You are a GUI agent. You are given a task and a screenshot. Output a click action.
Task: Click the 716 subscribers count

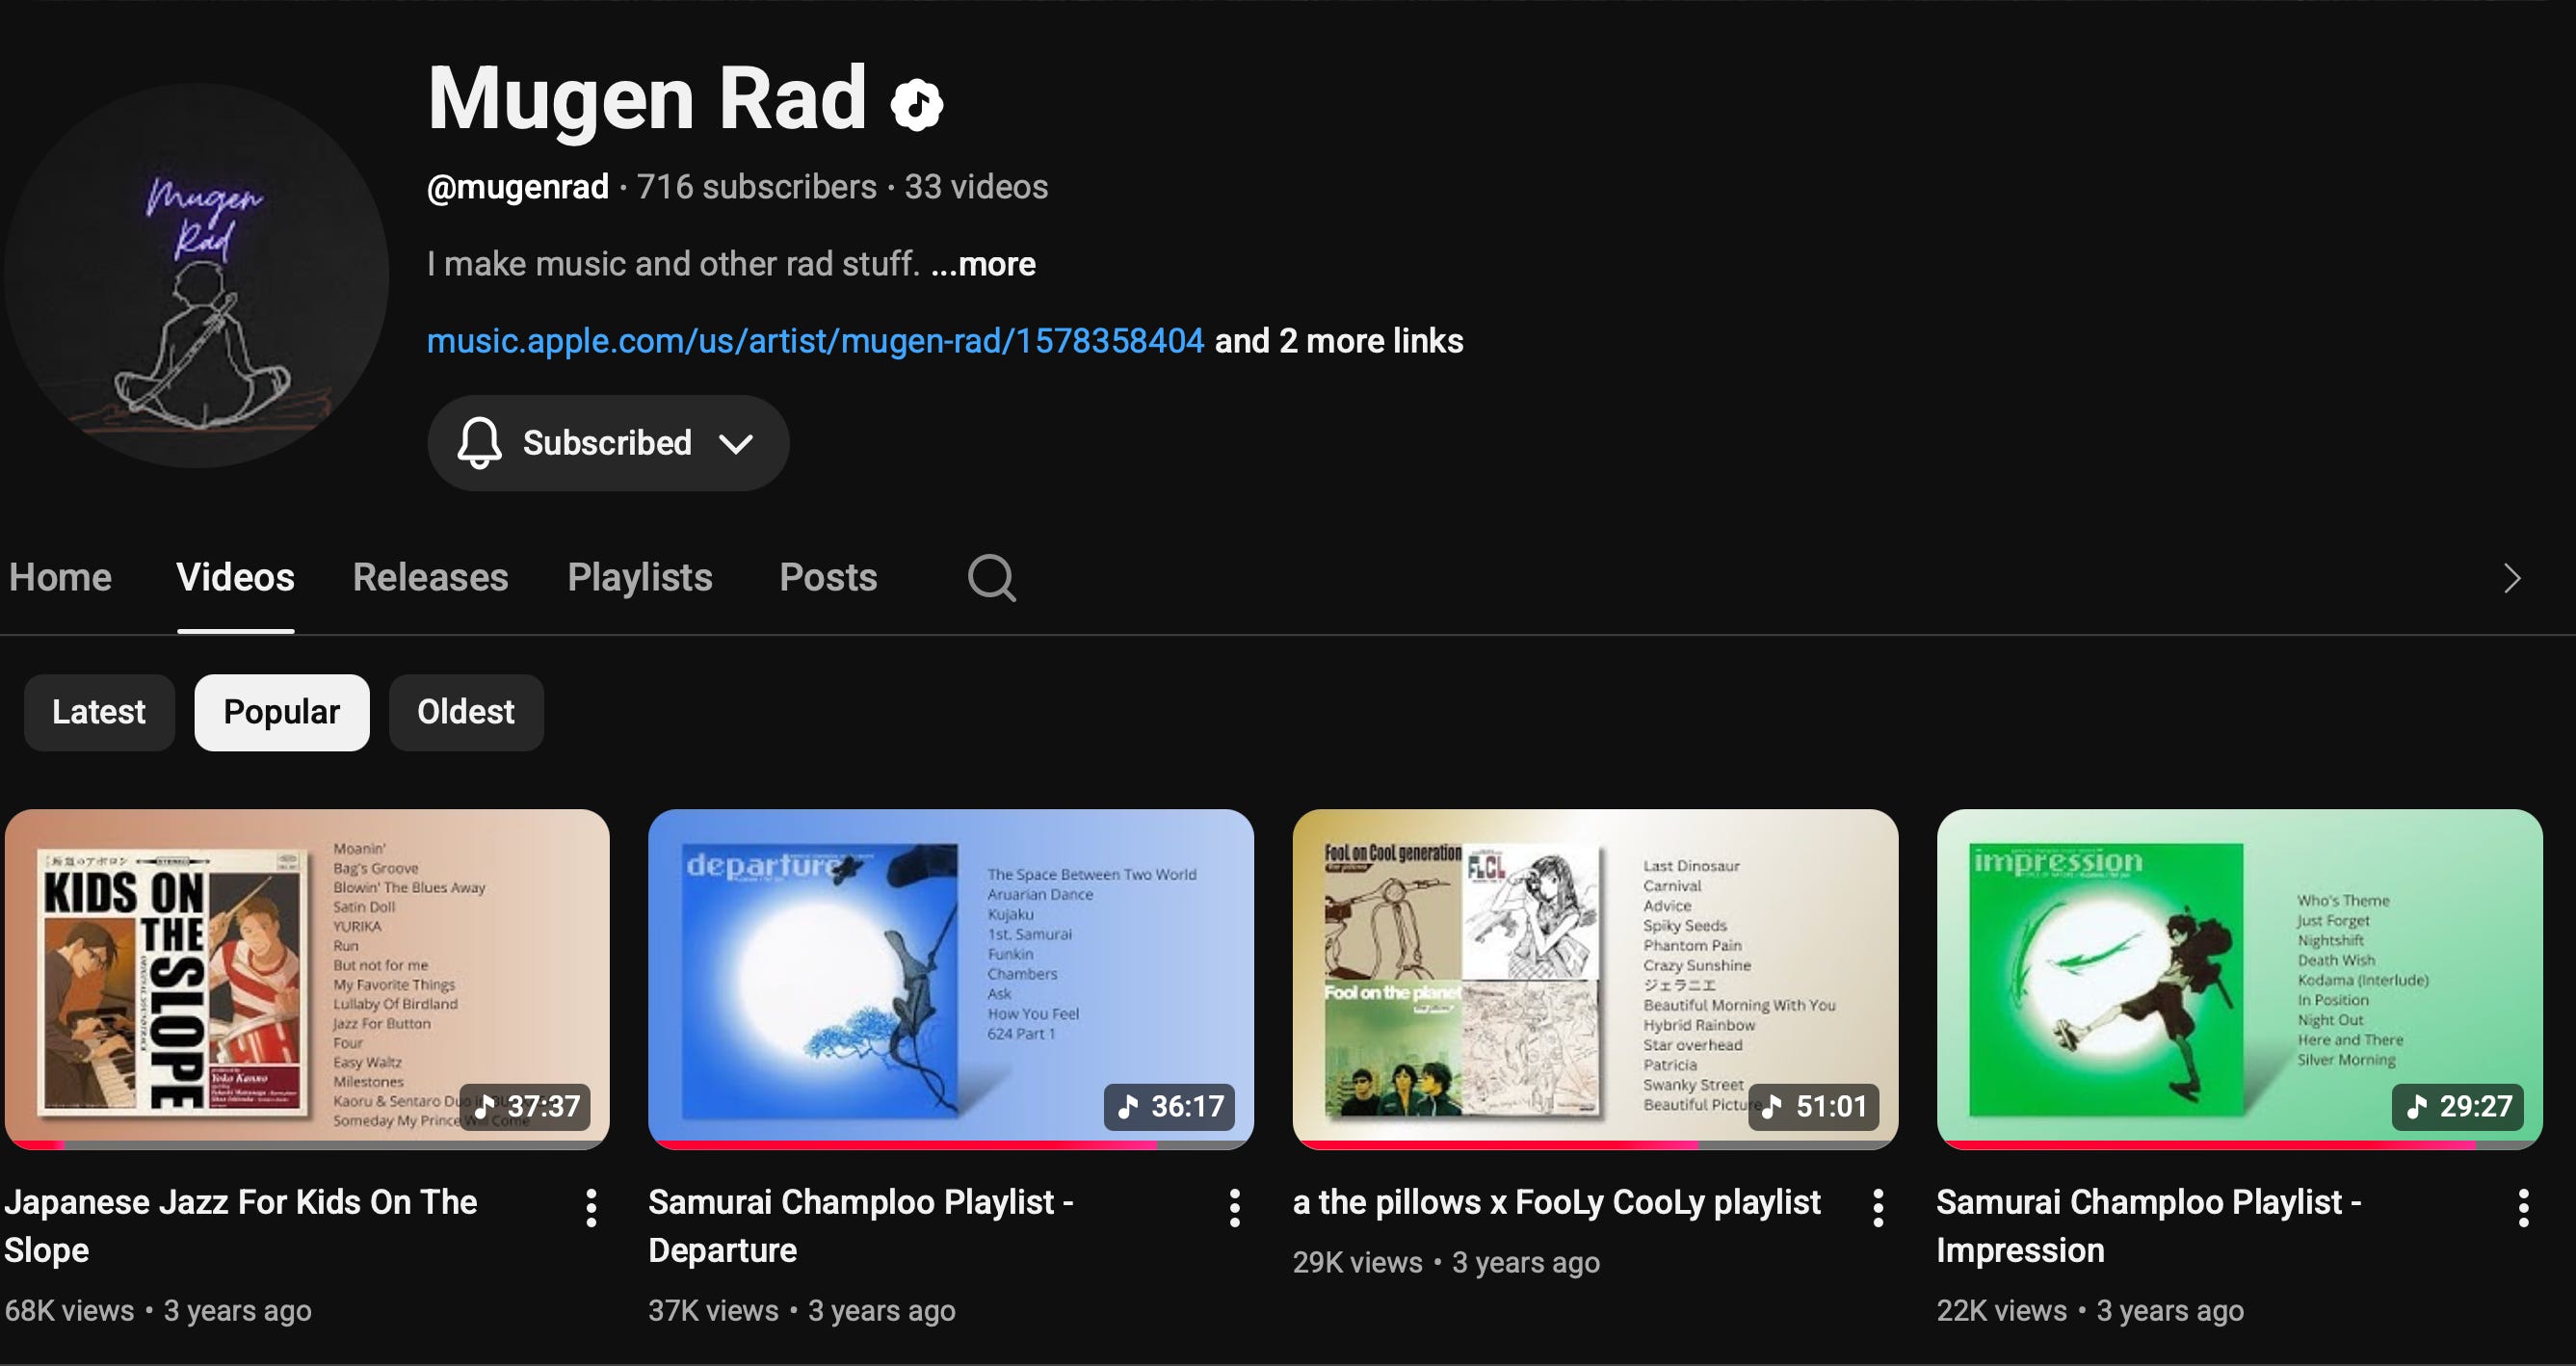click(x=756, y=187)
